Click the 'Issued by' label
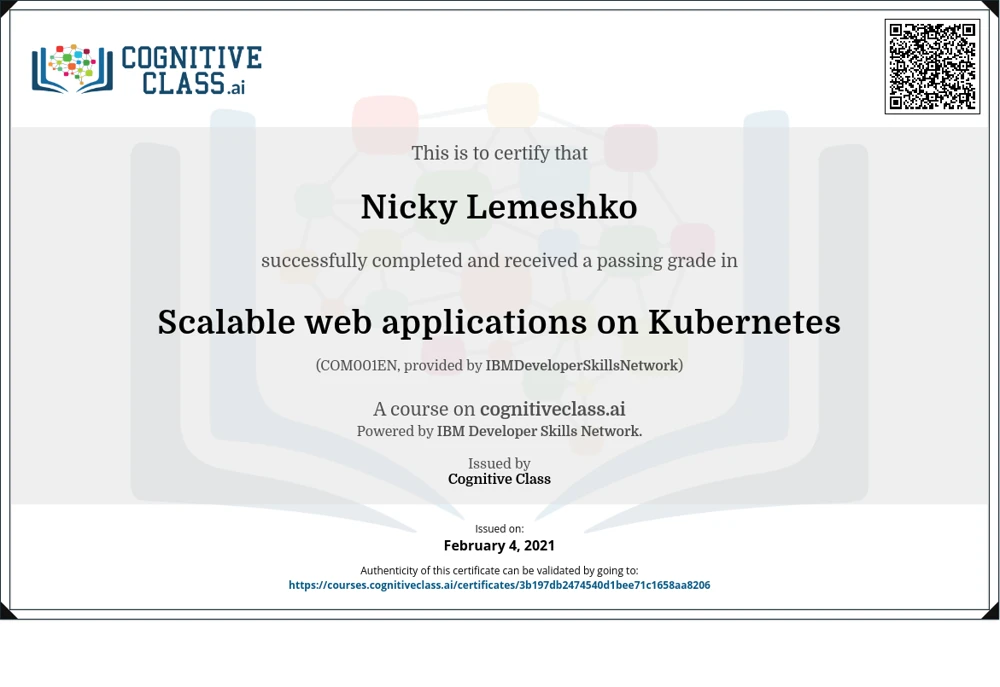 [x=499, y=464]
